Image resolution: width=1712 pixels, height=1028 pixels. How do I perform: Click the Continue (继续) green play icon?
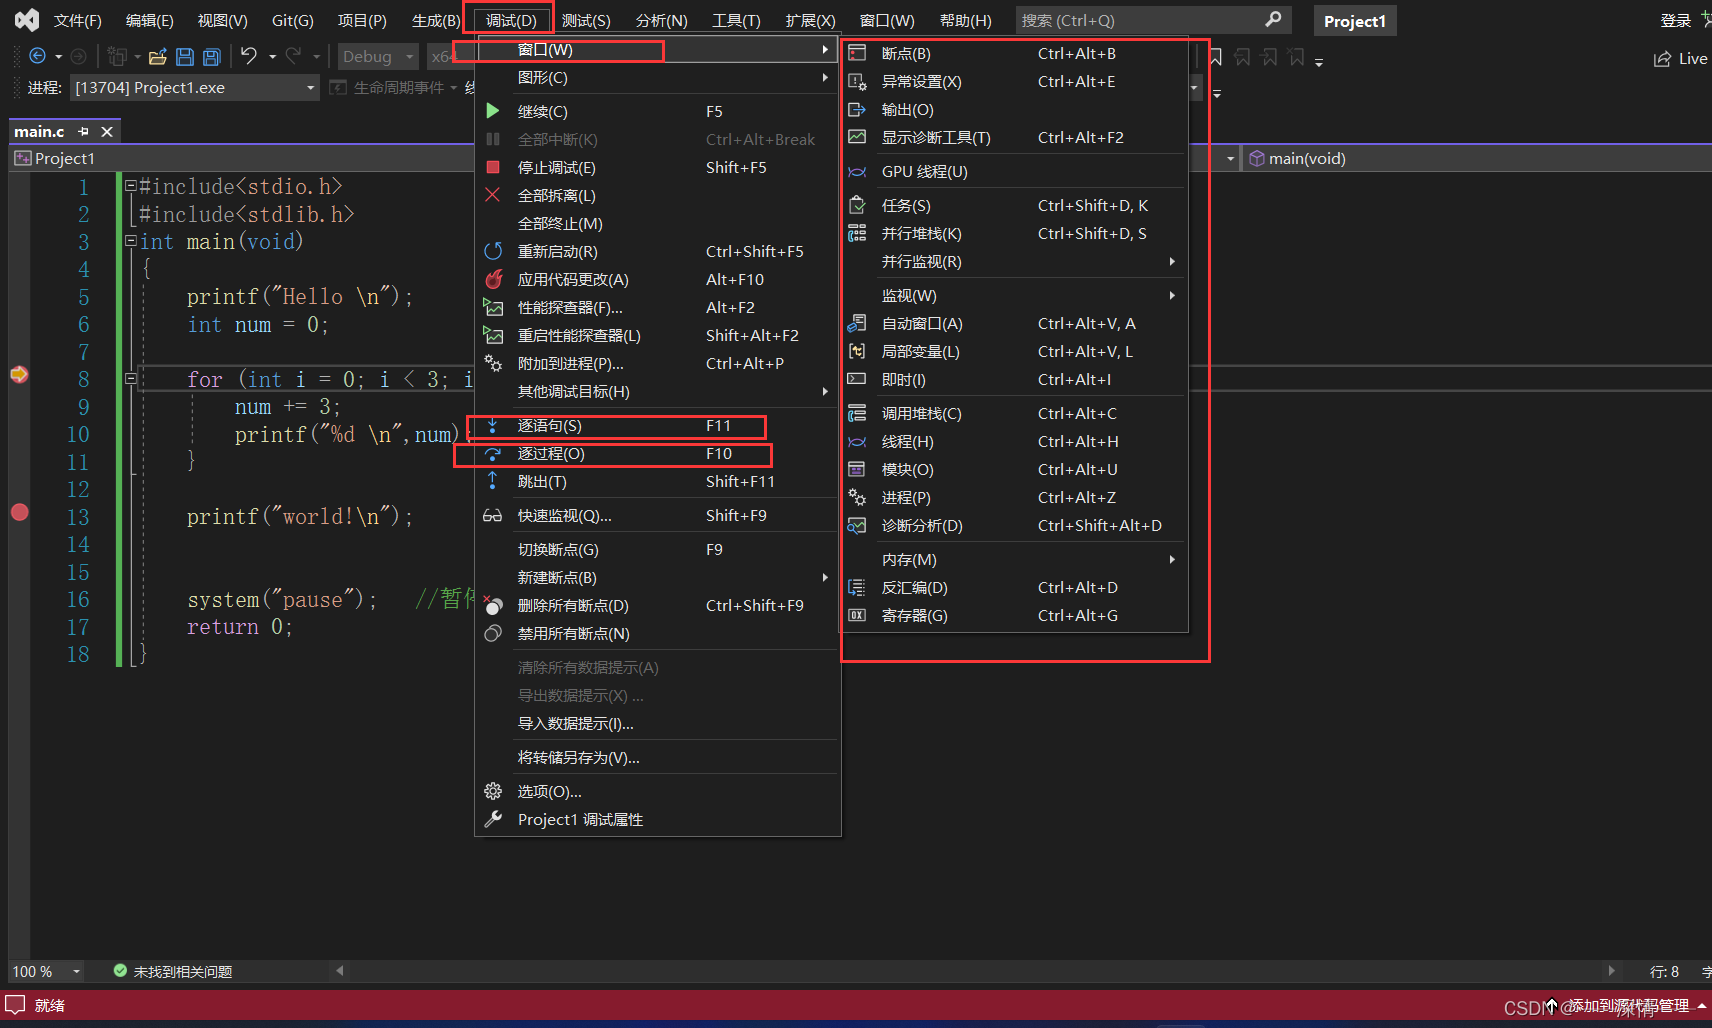click(492, 111)
